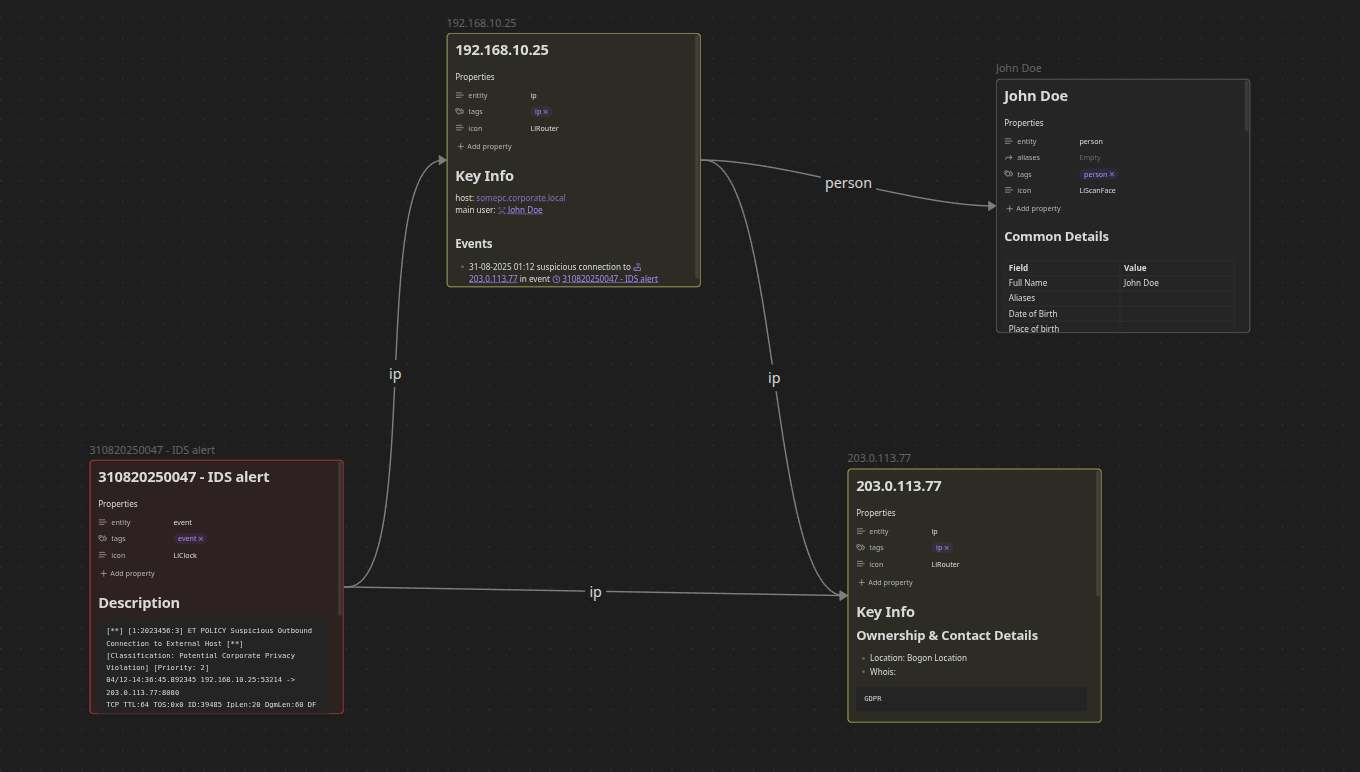Click the tags icon in 192.168.10.25 properties
Viewport: 1360px width, 772px height.
[x=460, y=111]
